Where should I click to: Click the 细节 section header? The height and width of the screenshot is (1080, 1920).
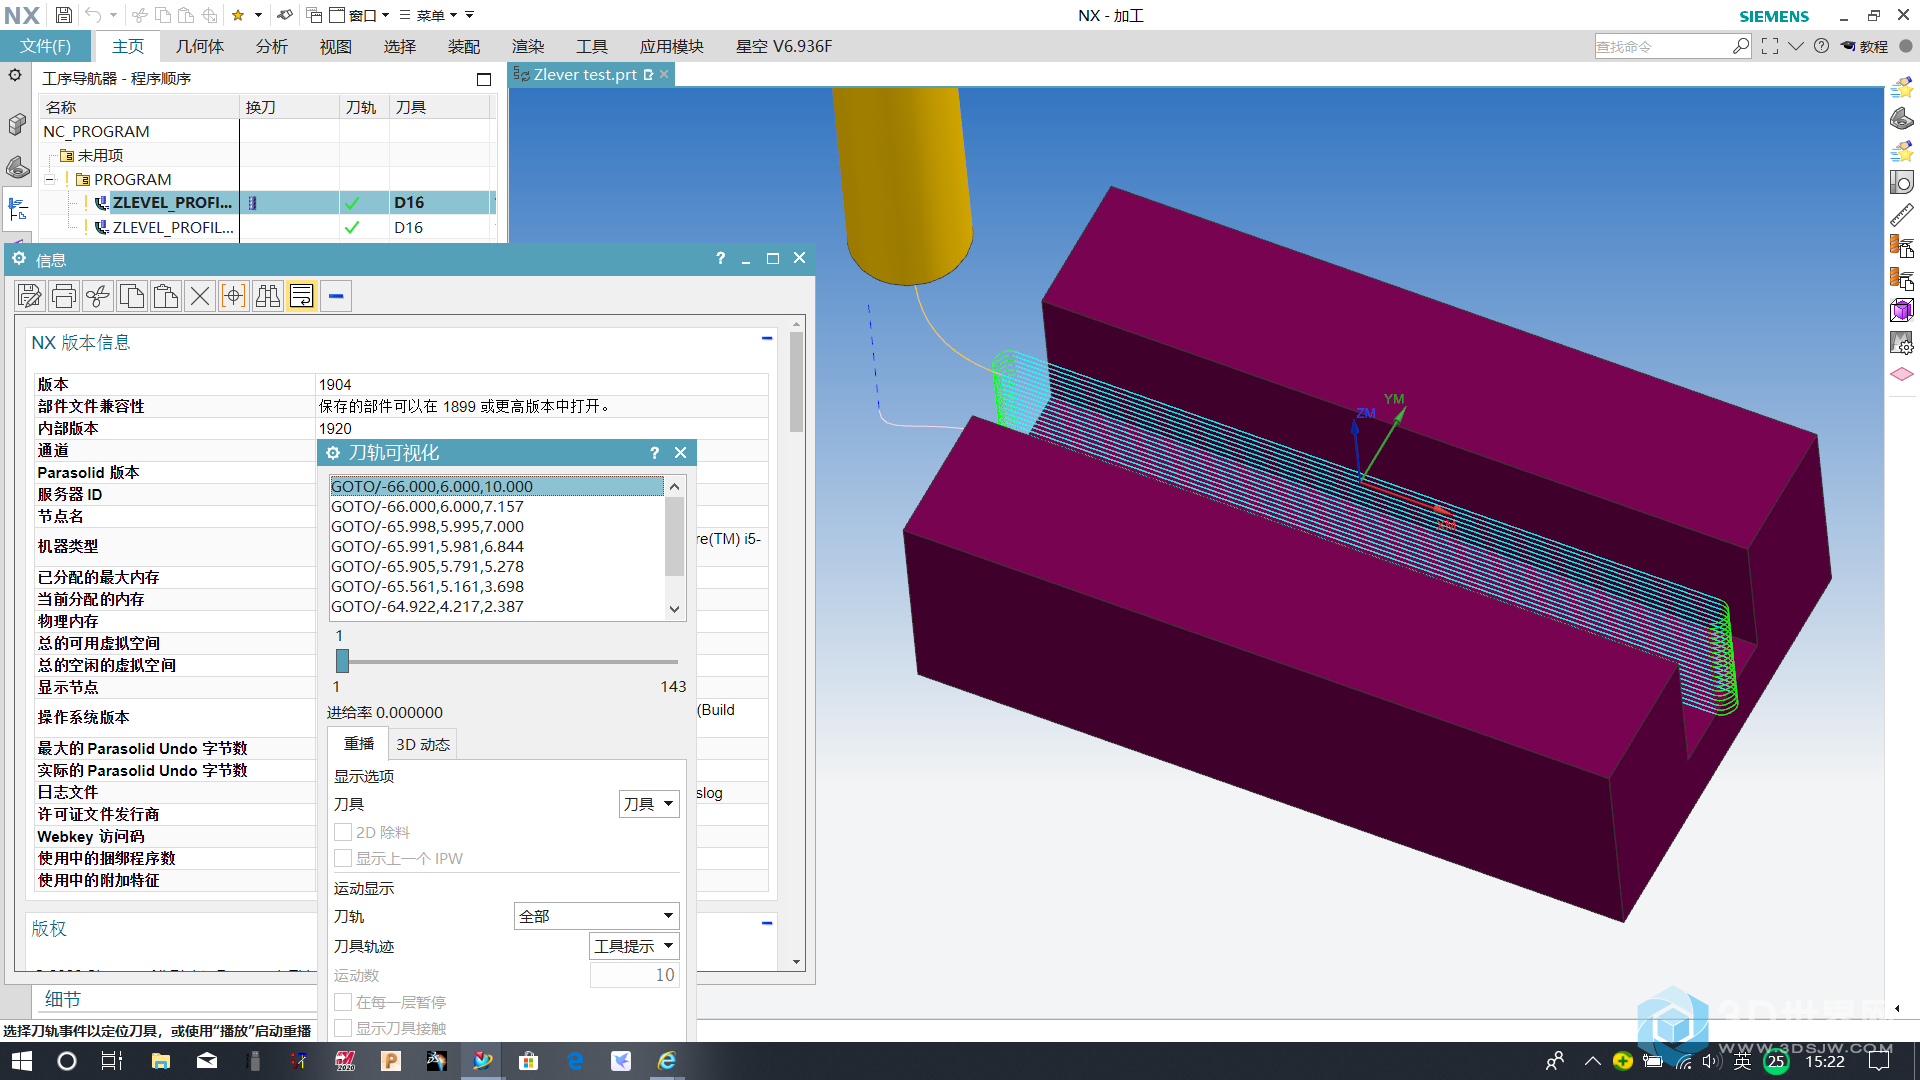pyautogui.click(x=63, y=999)
